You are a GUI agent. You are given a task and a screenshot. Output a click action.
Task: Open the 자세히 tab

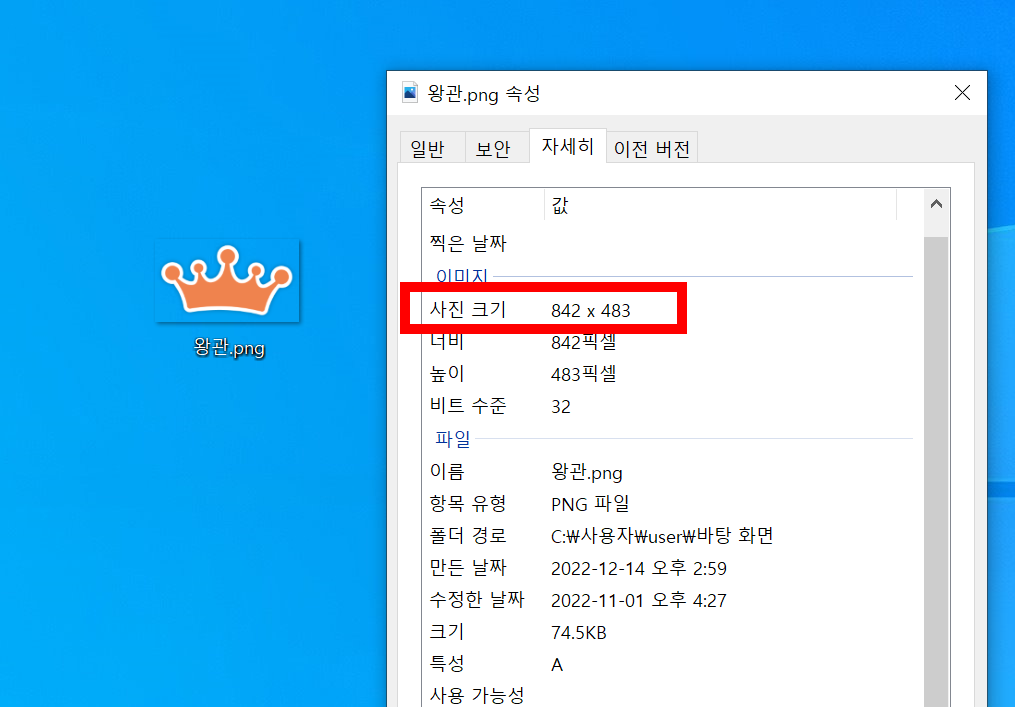coord(568,146)
